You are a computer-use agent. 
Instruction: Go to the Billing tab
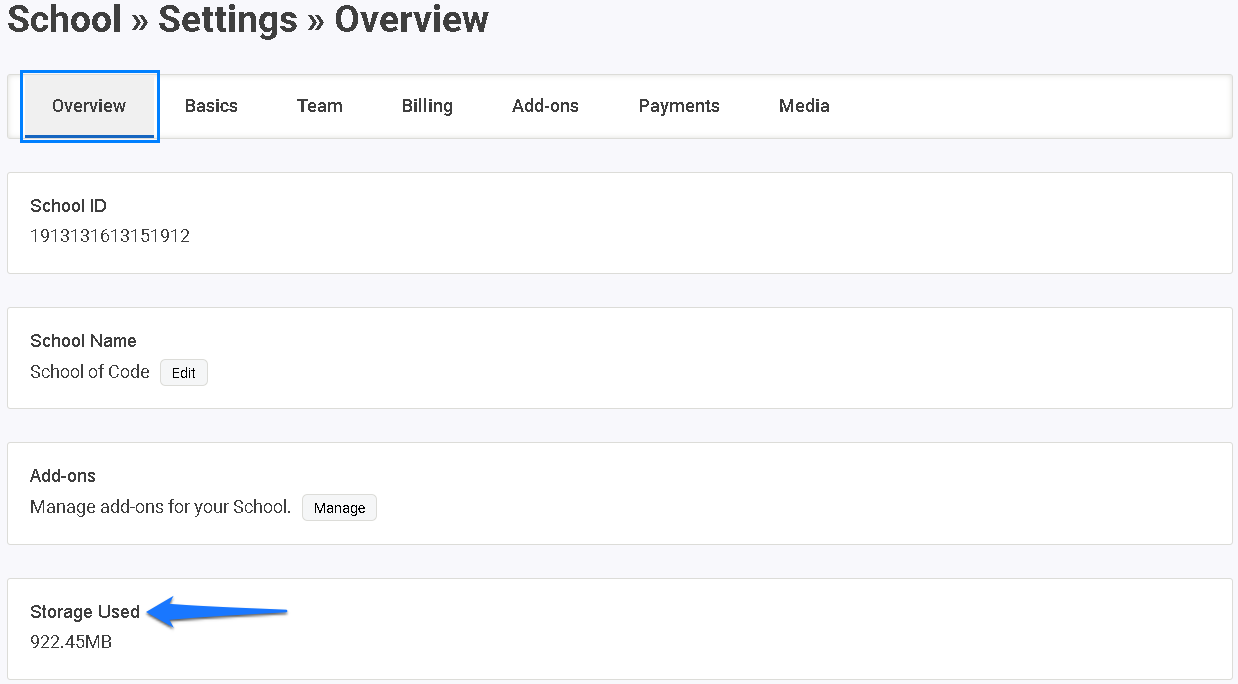427,106
